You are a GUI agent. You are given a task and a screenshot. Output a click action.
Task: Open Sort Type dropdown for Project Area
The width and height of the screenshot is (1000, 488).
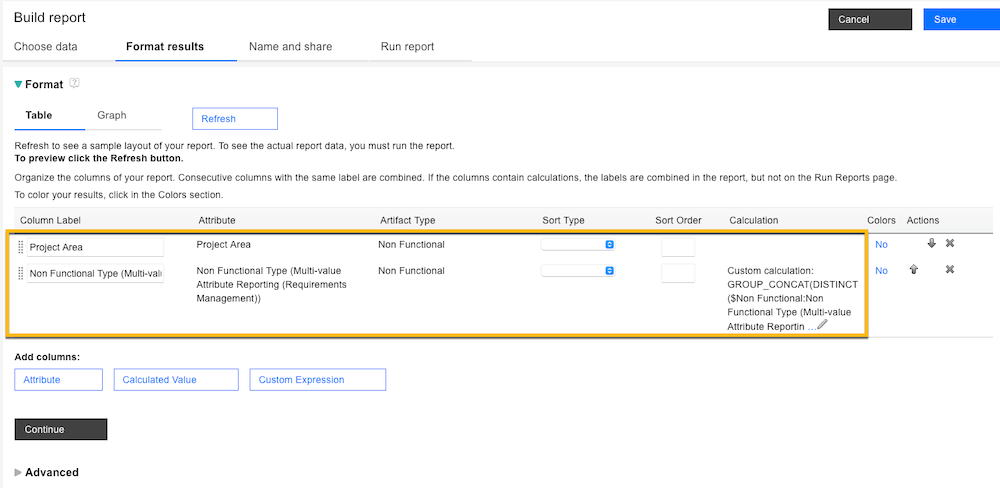coord(578,244)
